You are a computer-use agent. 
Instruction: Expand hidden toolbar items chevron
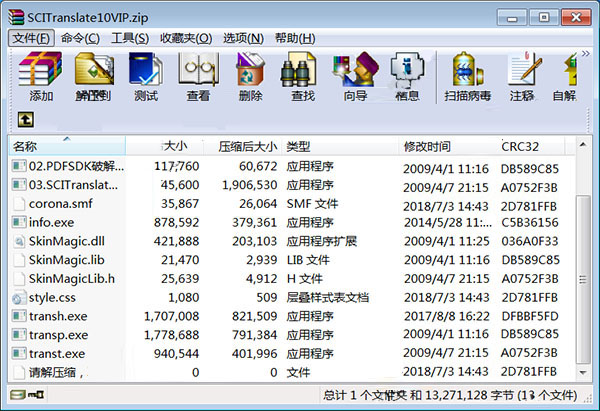[585, 54]
